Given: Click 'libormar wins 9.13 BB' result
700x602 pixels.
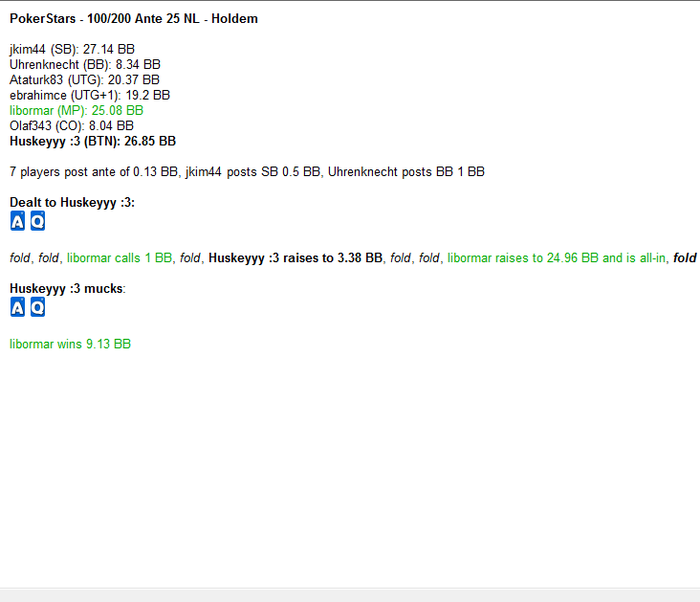Looking at the screenshot, I should [70, 344].
